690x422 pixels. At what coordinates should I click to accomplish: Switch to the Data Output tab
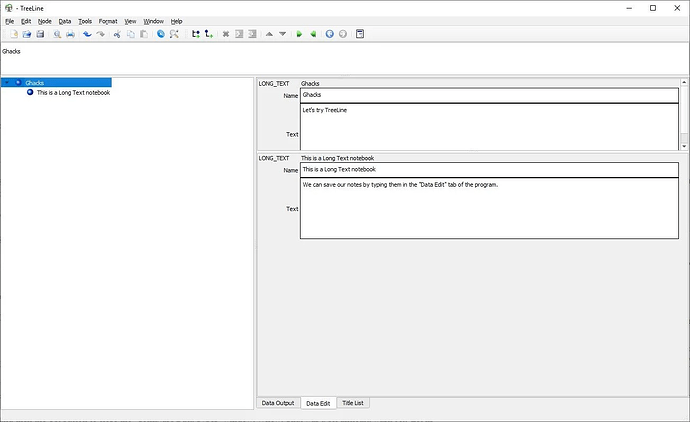pos(278,403)
